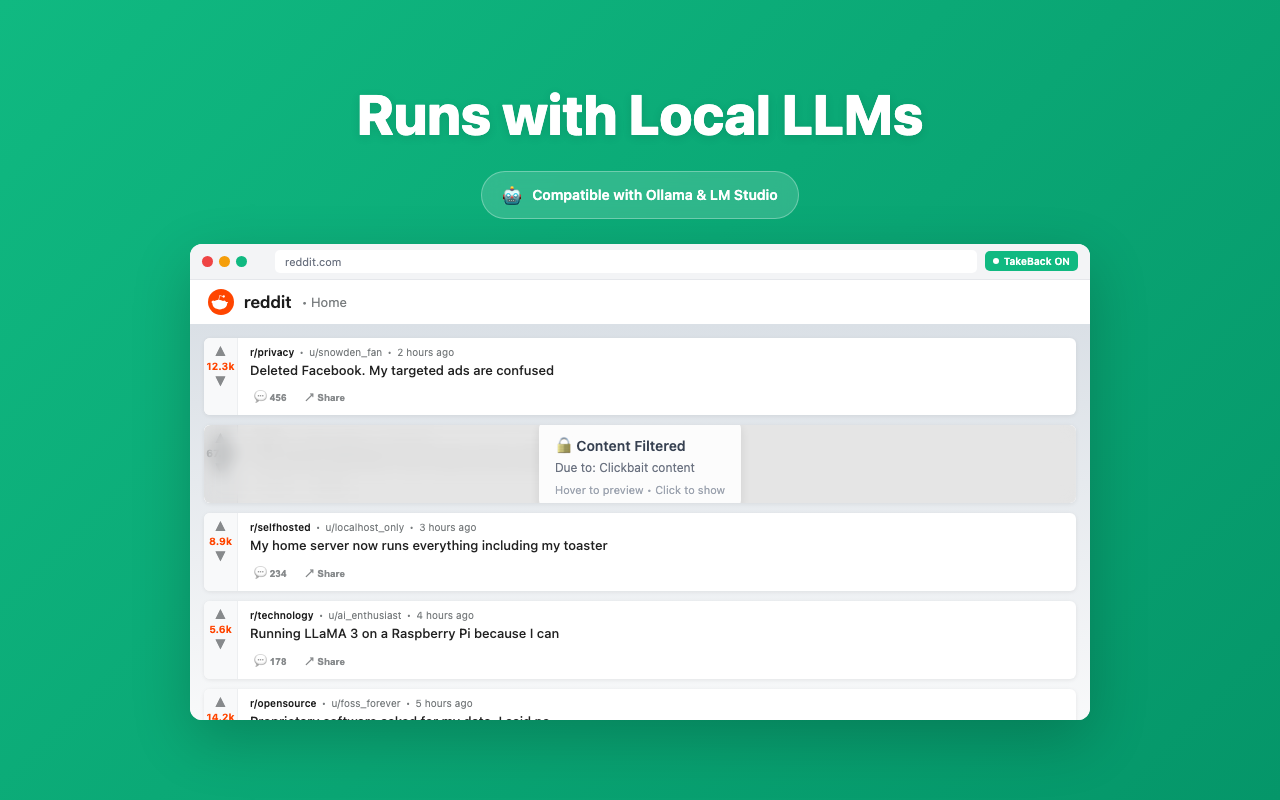Upvote the 'Running LLaMA 3' post
1280x800 pixels.
click(x=221, y=614)
